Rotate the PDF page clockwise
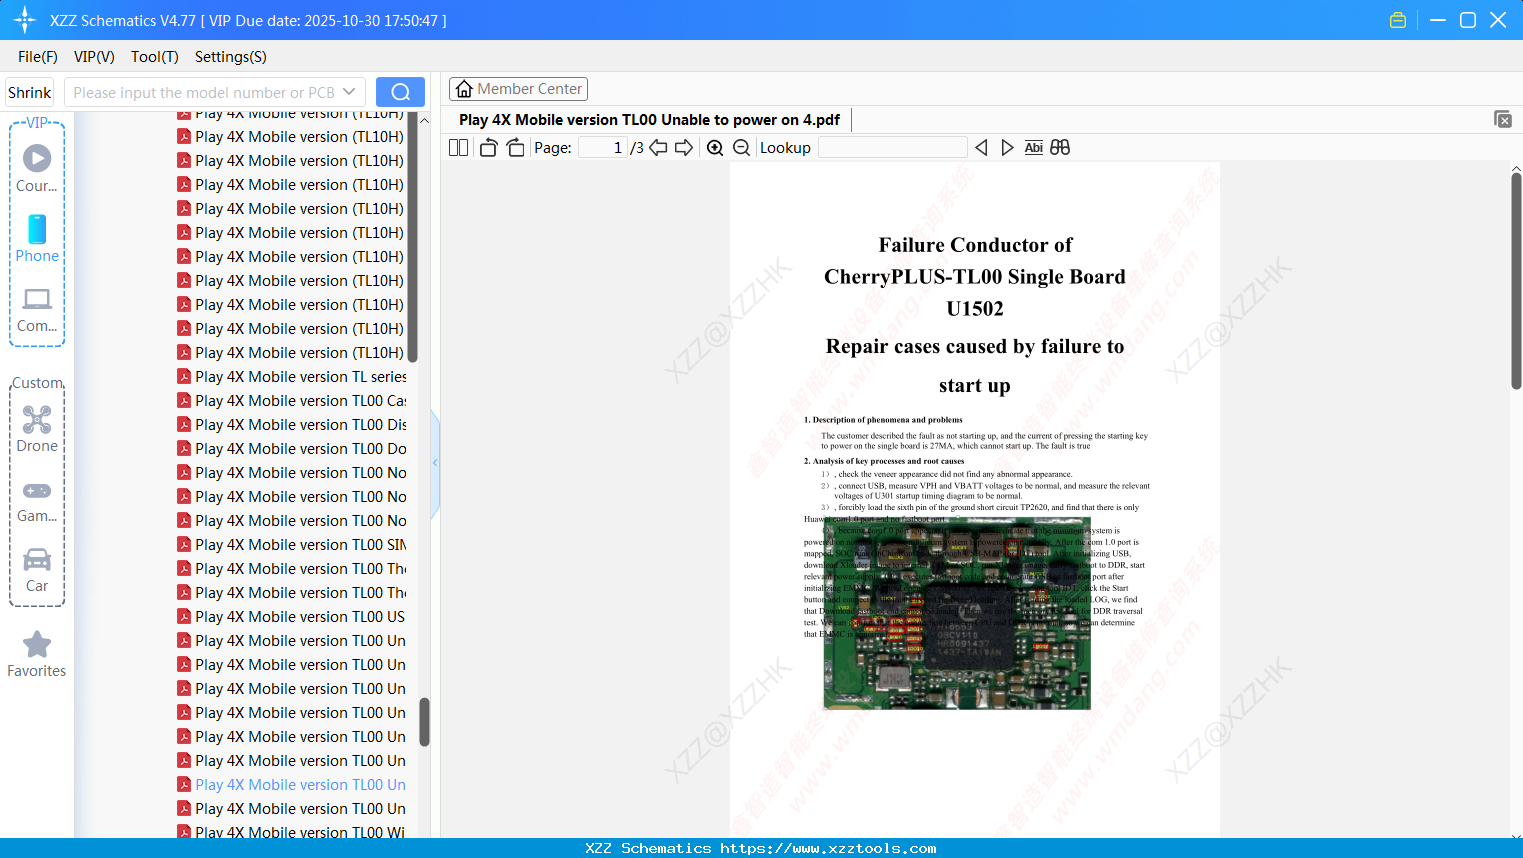 click(515, 148)
